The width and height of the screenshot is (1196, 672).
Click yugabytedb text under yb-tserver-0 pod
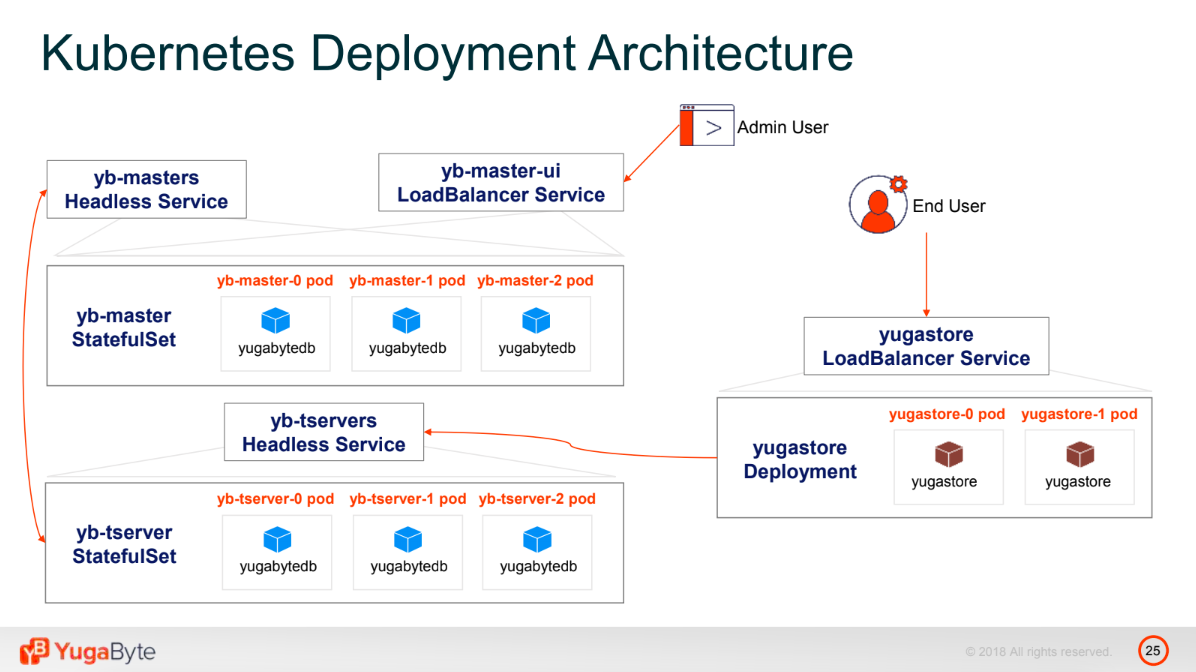[x=278, y=567]
